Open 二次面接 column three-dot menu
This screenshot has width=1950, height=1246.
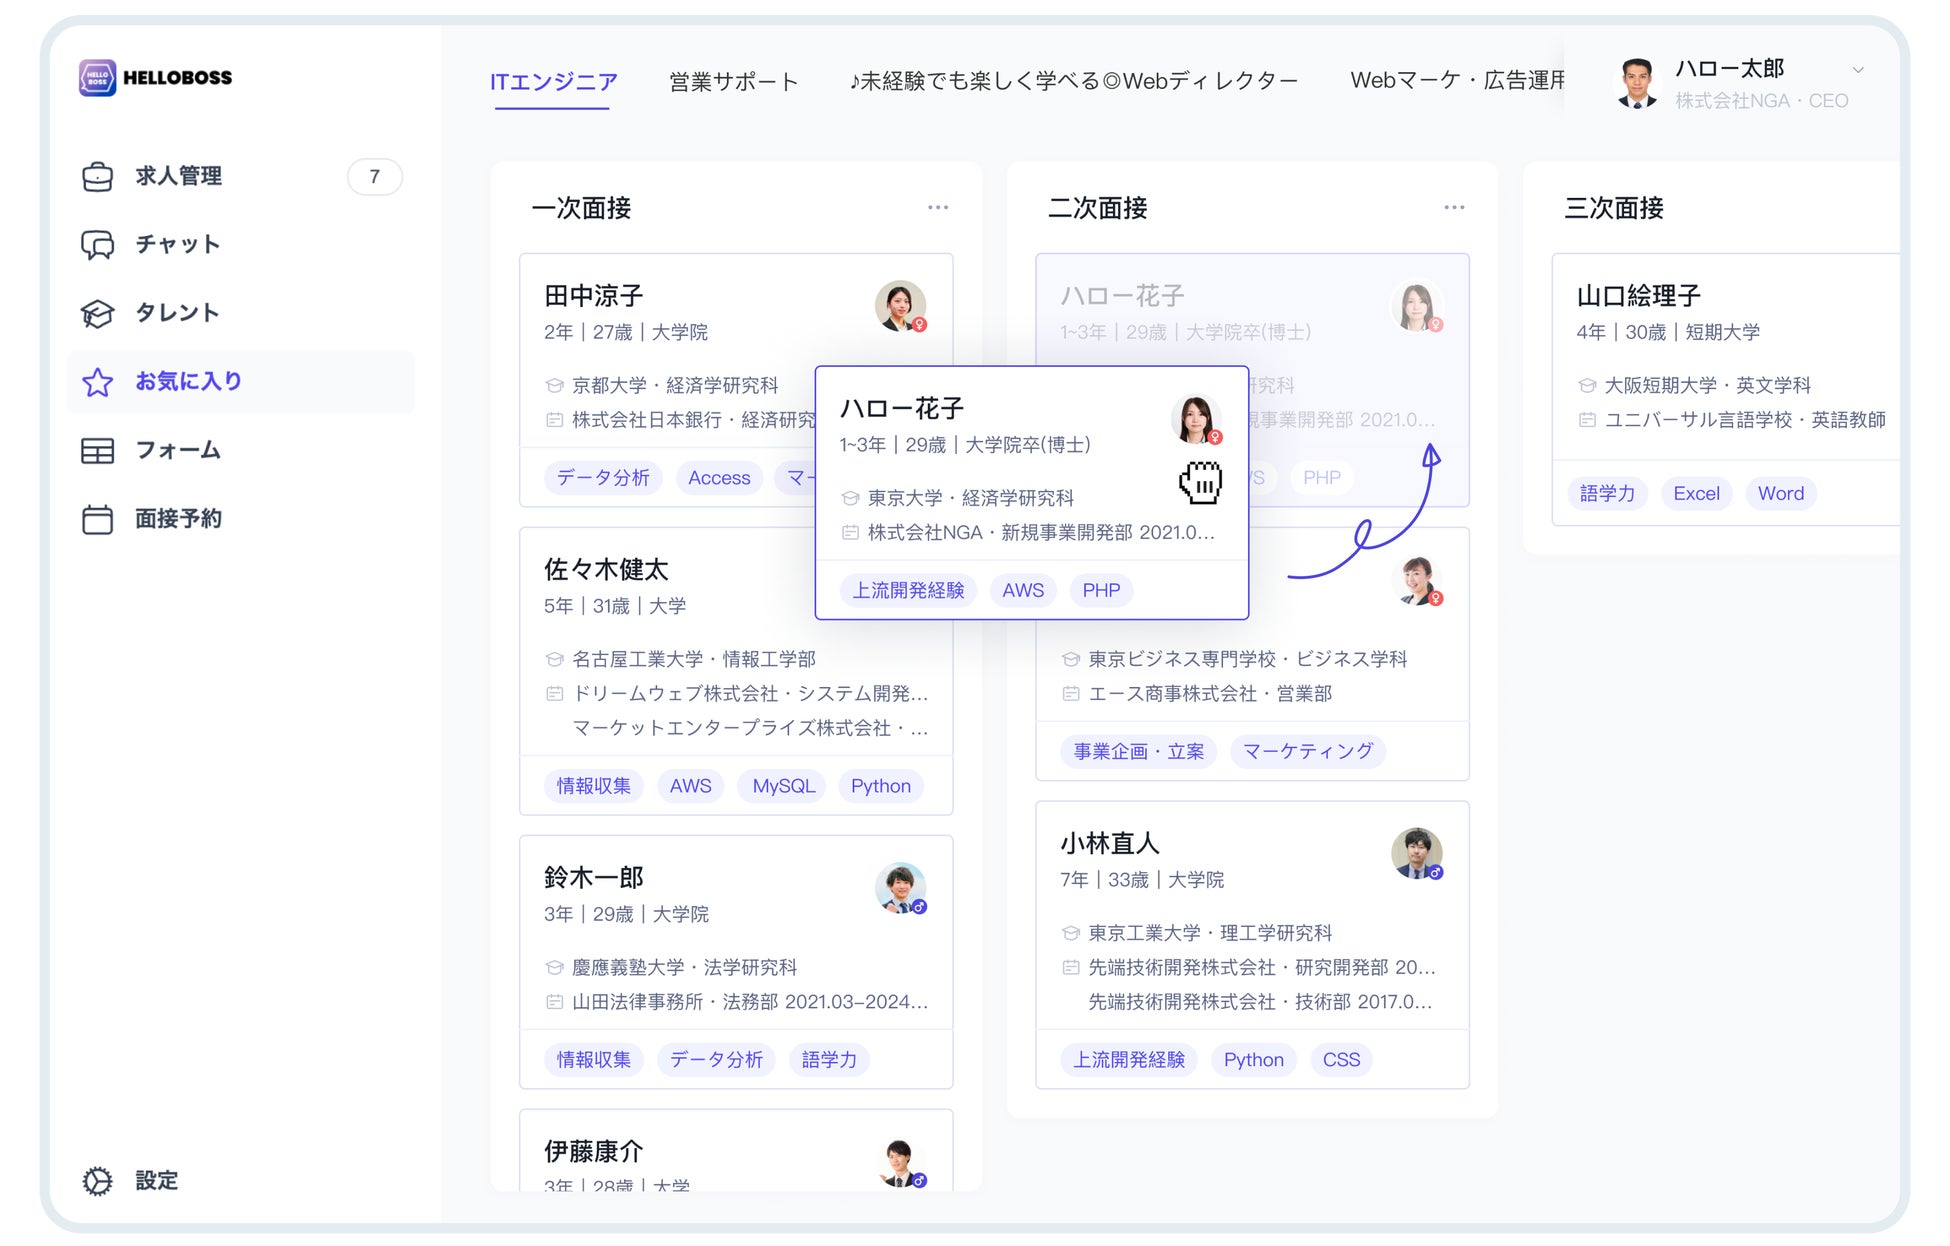[x=1454, y=207]
